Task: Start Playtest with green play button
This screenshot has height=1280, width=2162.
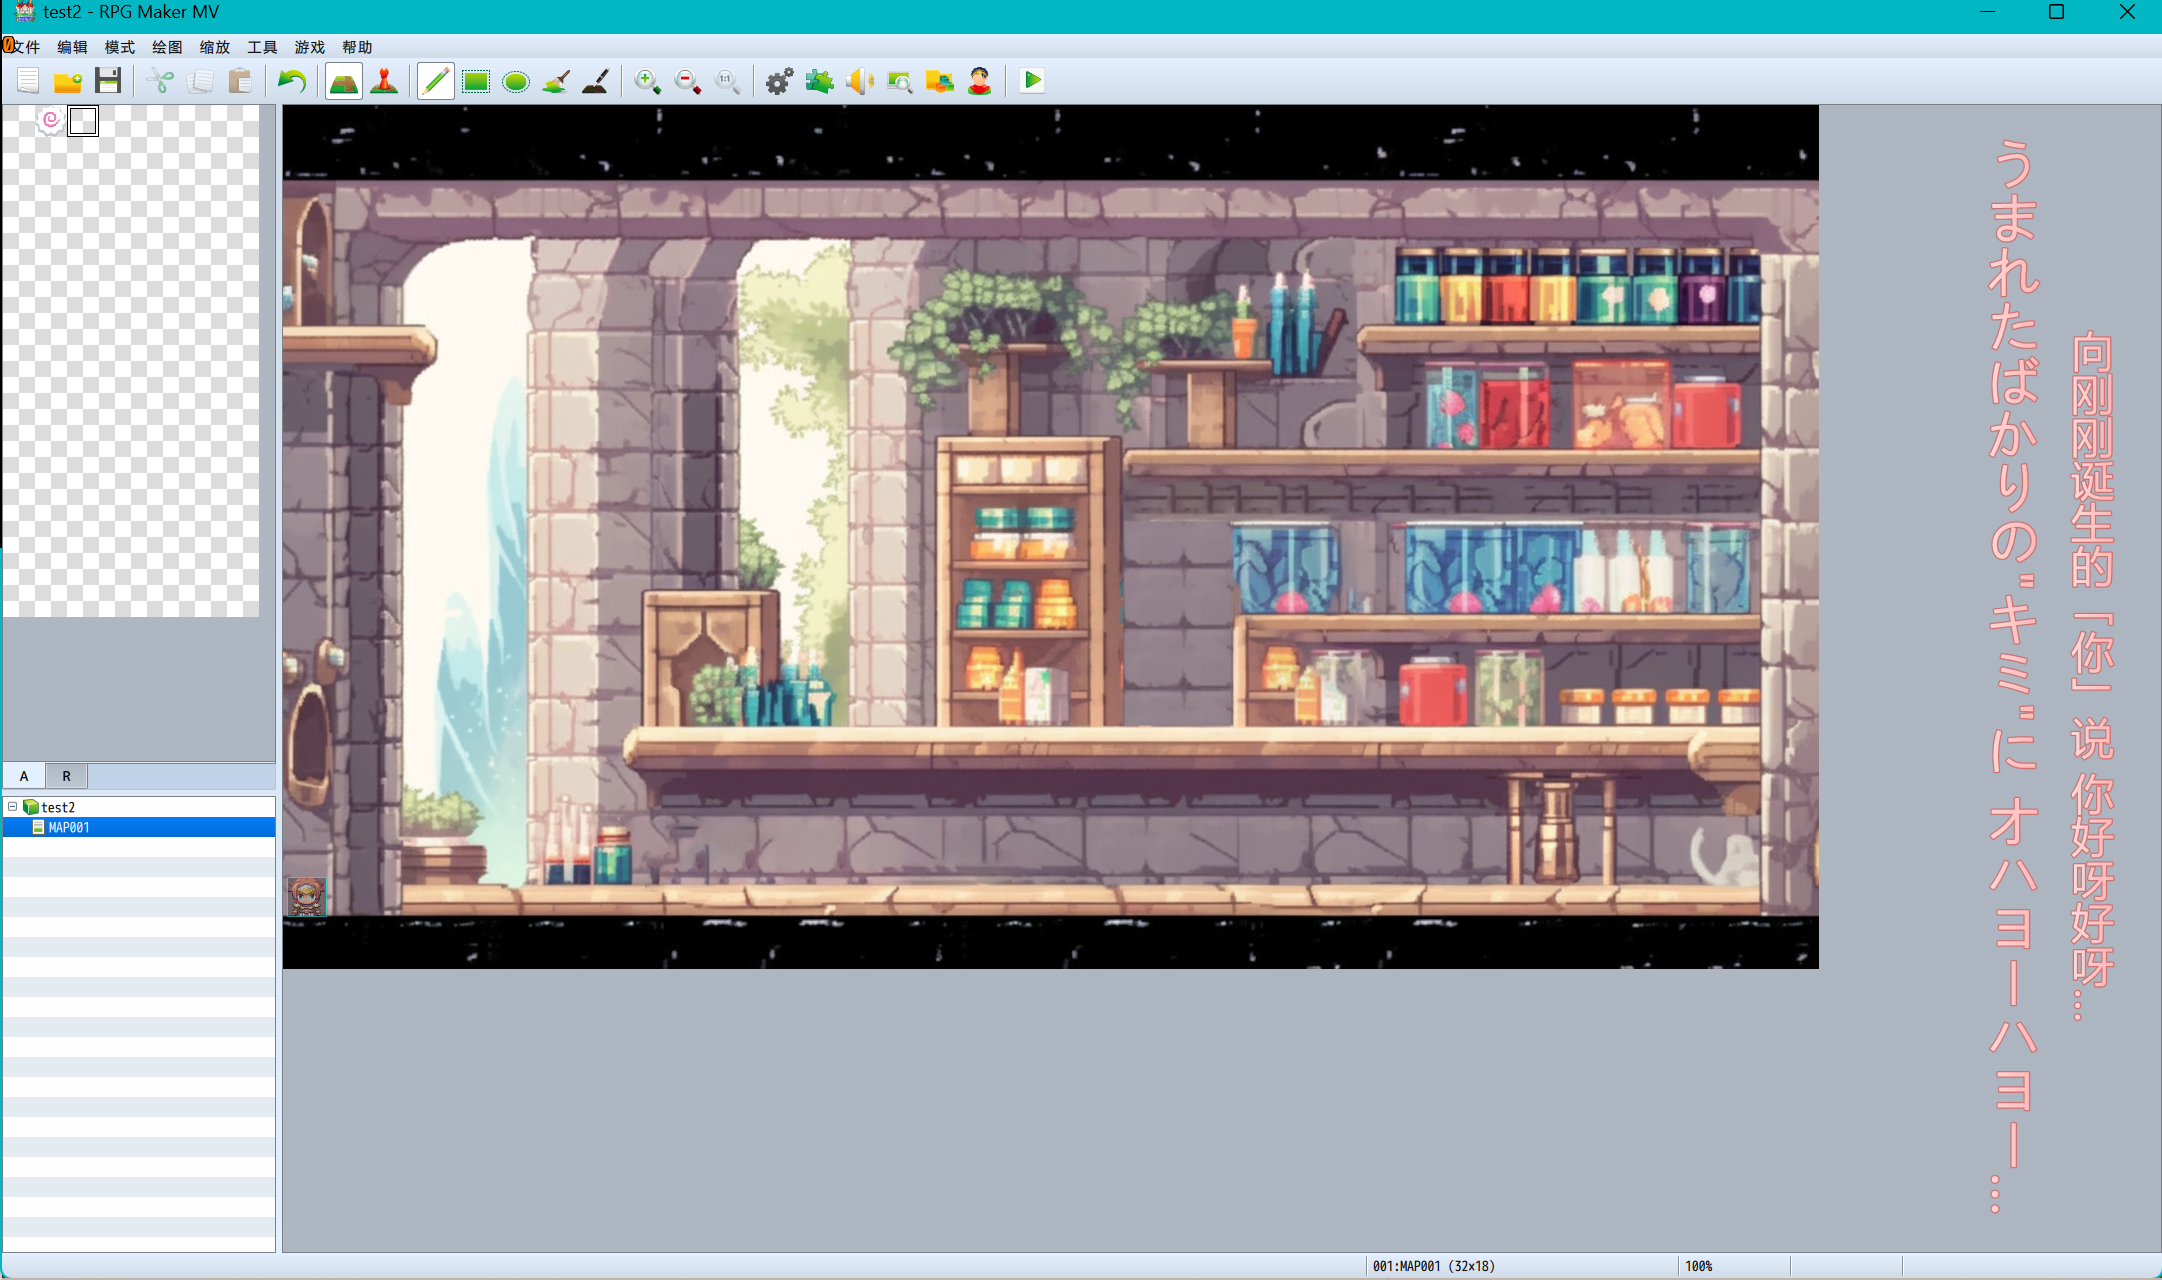Action: (x=1032, y=81)
